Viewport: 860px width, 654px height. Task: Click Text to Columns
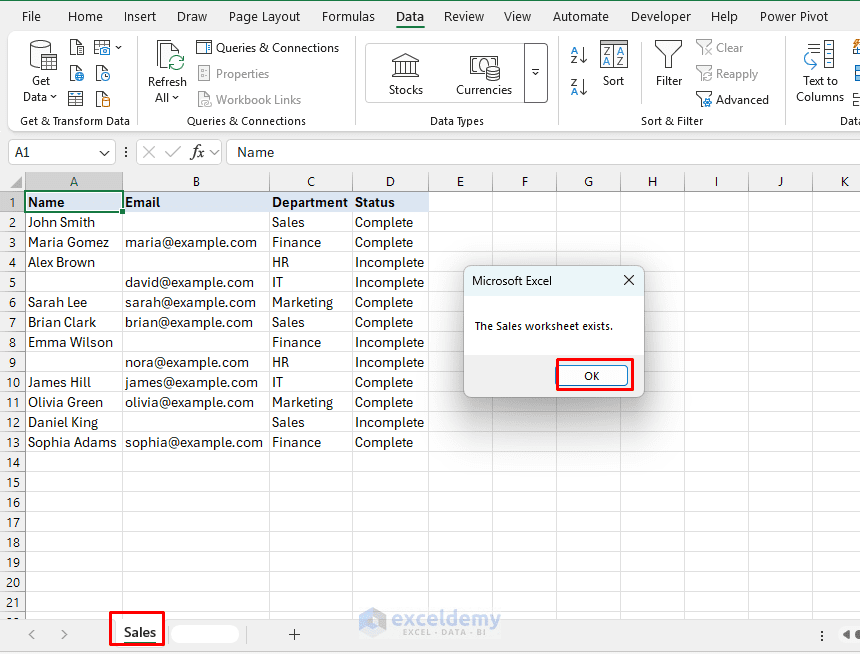(820, 72)
